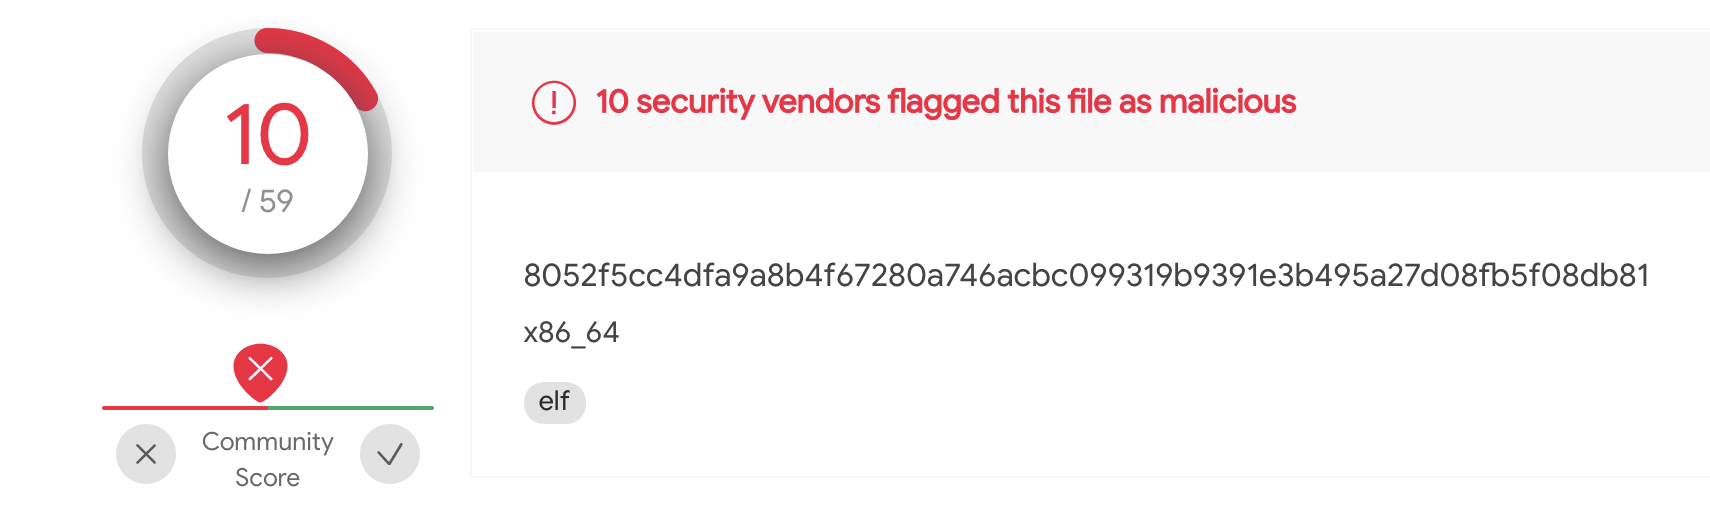1710x516 pixels.
Task: Click the 'elf' file type tag
Action: pyautogui.click(x=554, y=402)
